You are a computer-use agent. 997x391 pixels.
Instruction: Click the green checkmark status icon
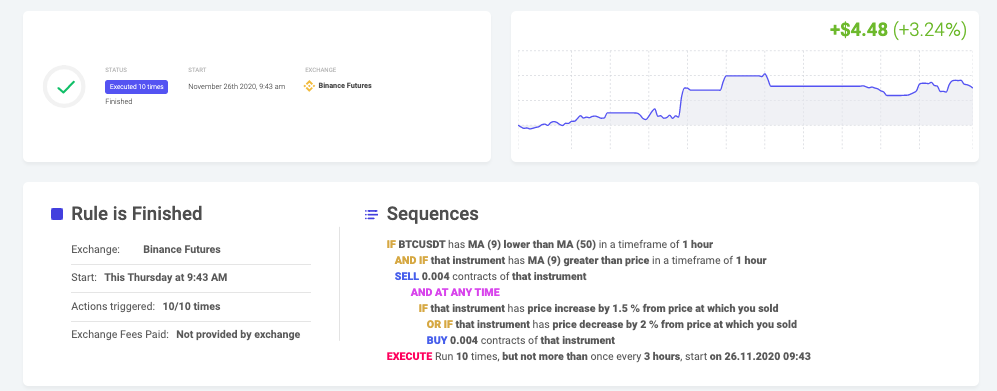(64, 86)
